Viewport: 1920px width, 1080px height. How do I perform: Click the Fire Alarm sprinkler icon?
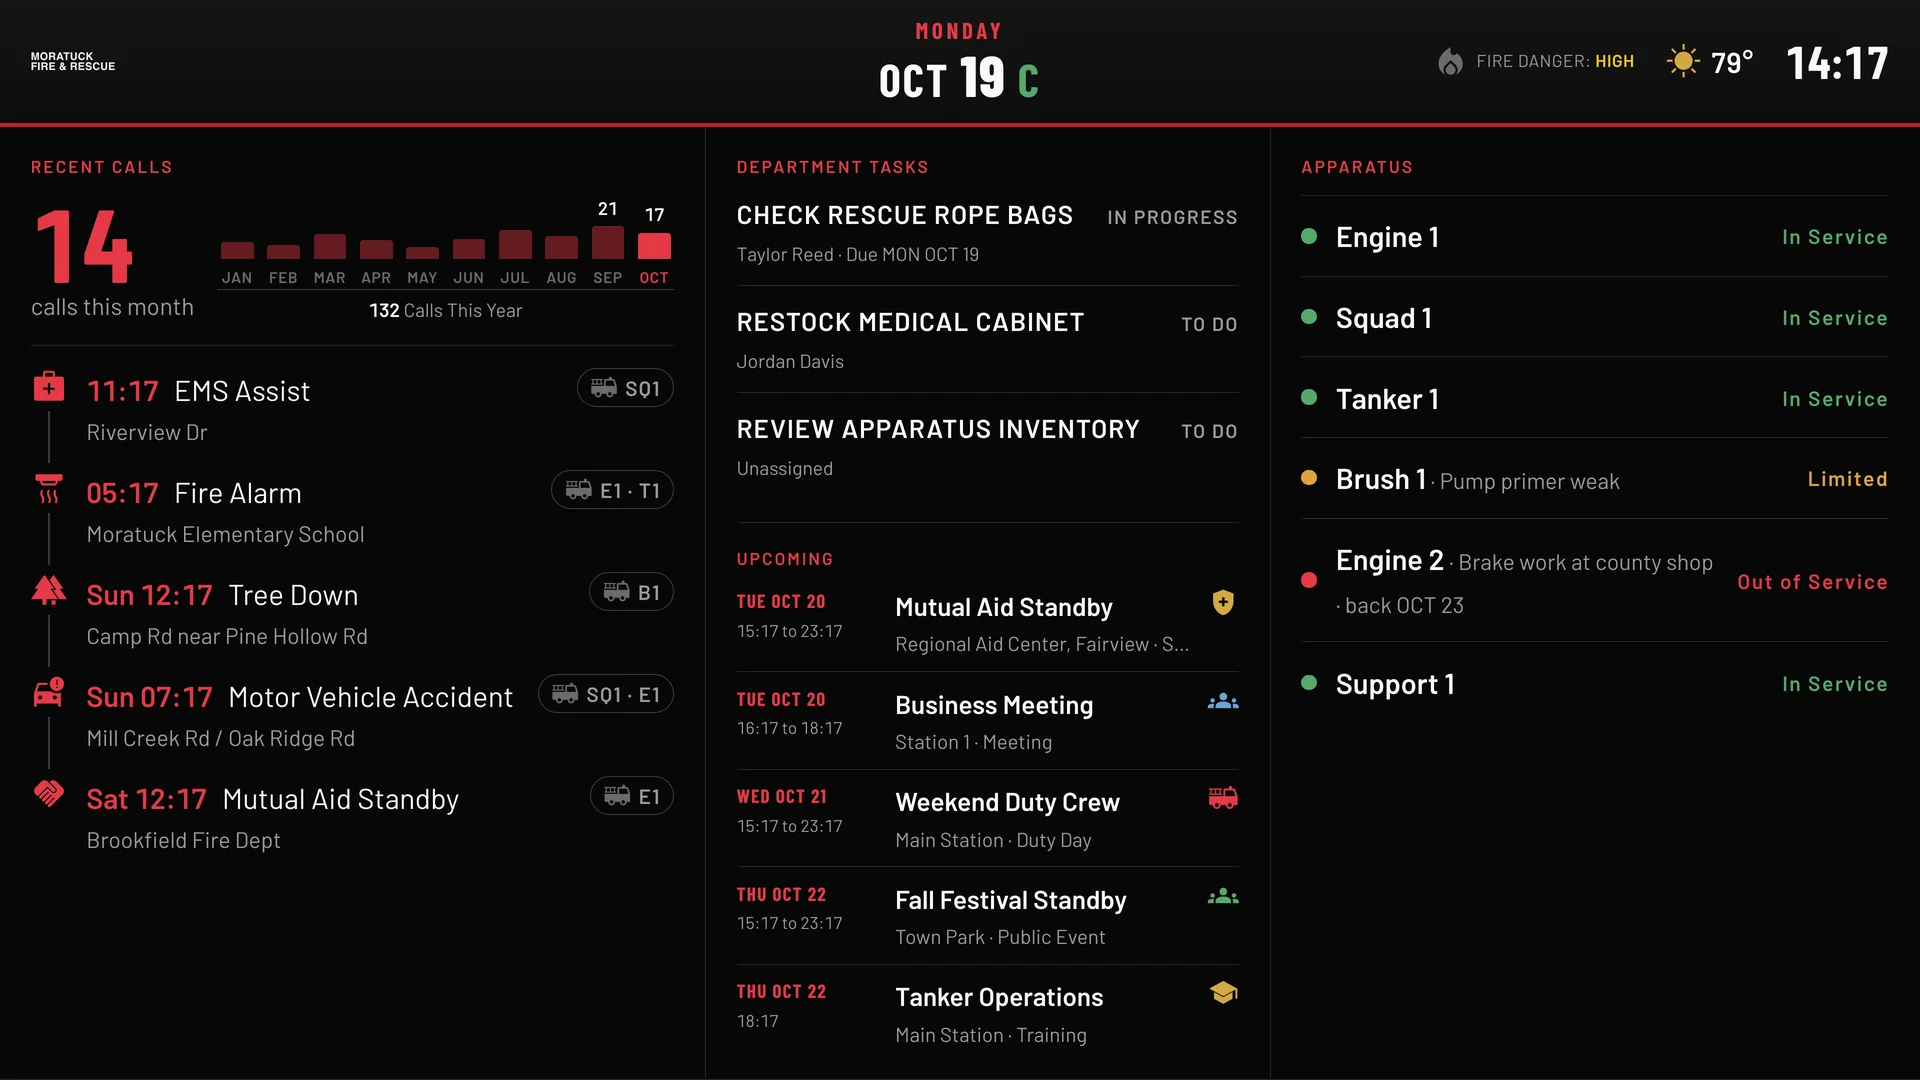pos(48,489)
